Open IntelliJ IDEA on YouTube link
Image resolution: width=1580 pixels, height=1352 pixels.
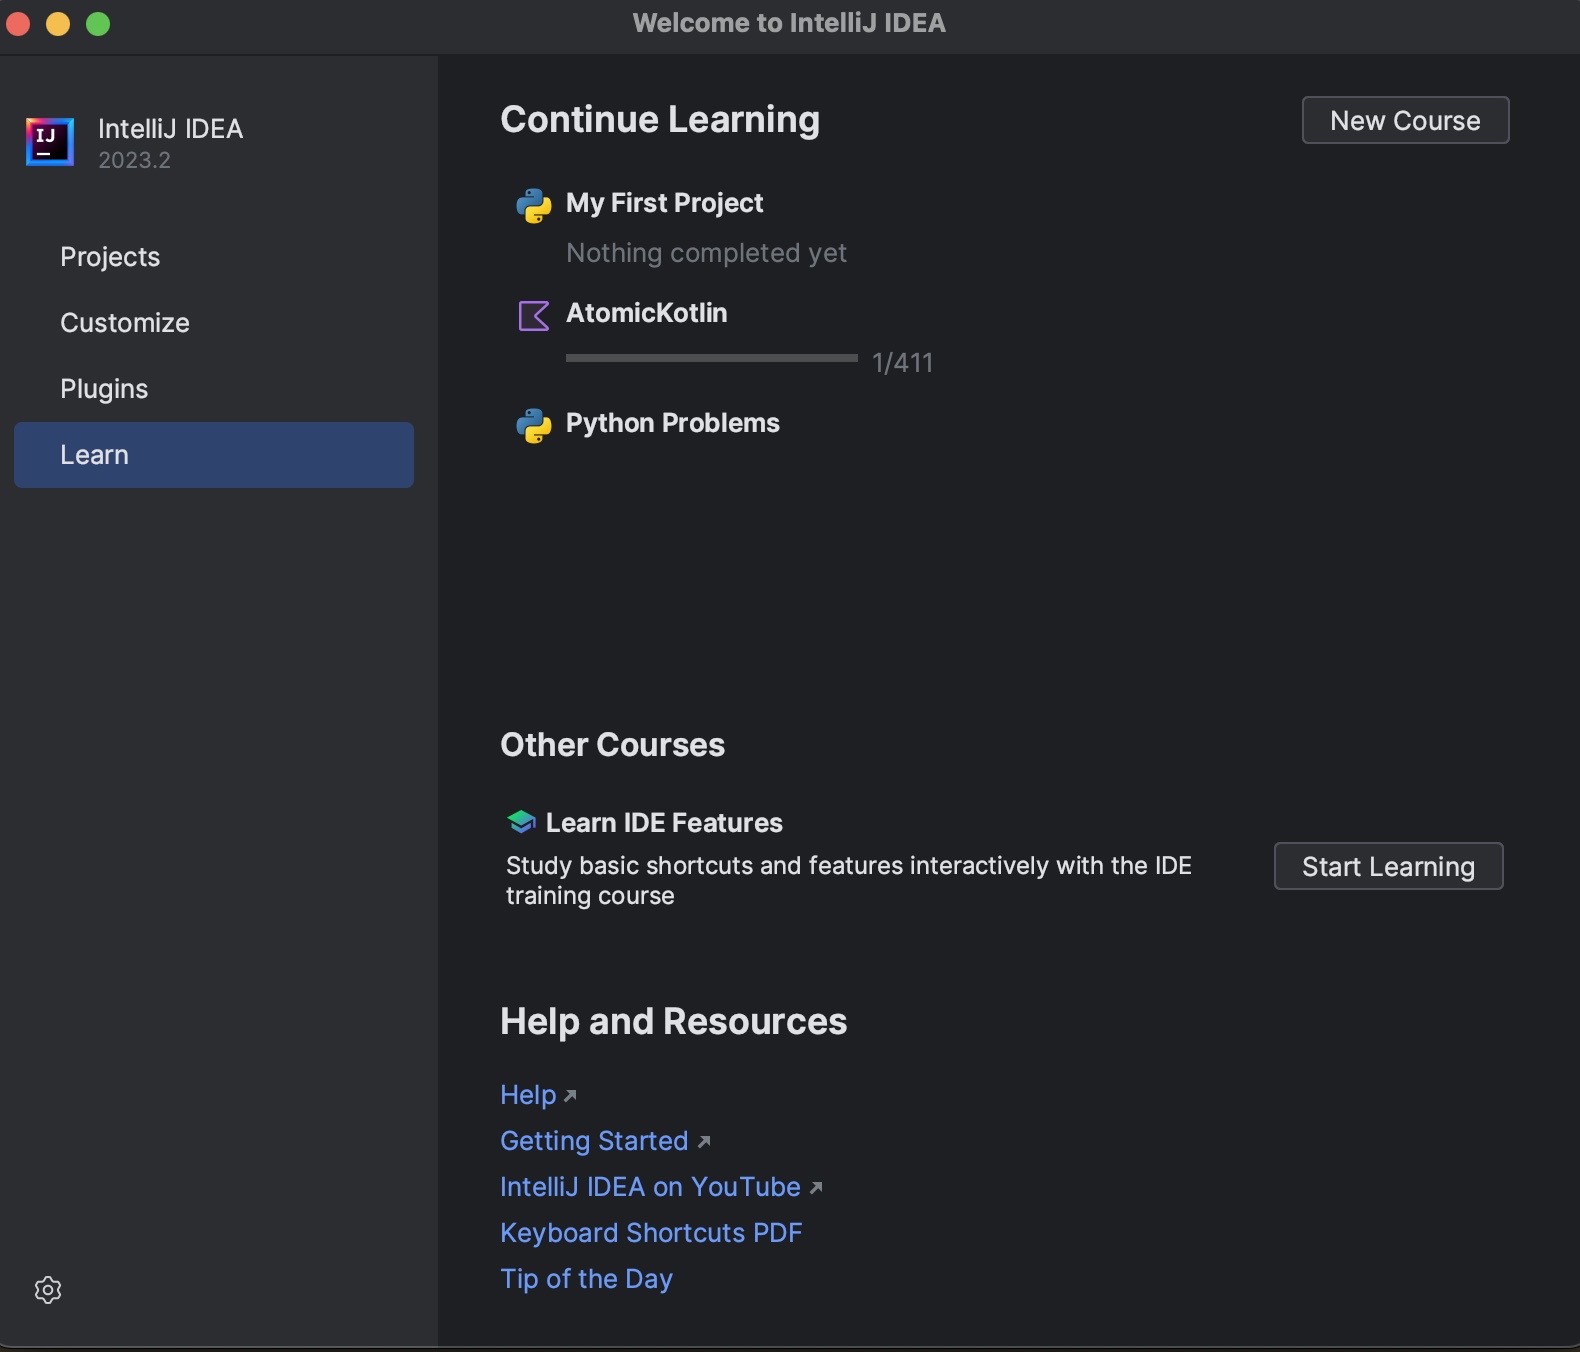click(650, 1187)
